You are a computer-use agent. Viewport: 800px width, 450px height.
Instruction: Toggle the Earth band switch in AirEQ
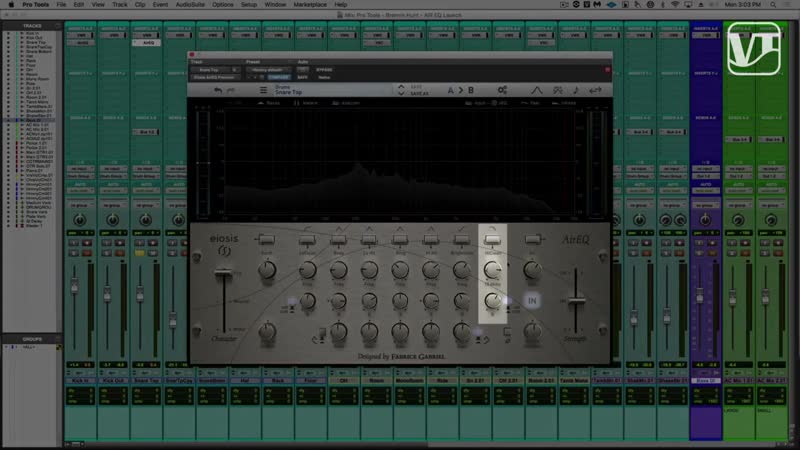[267, 239]
